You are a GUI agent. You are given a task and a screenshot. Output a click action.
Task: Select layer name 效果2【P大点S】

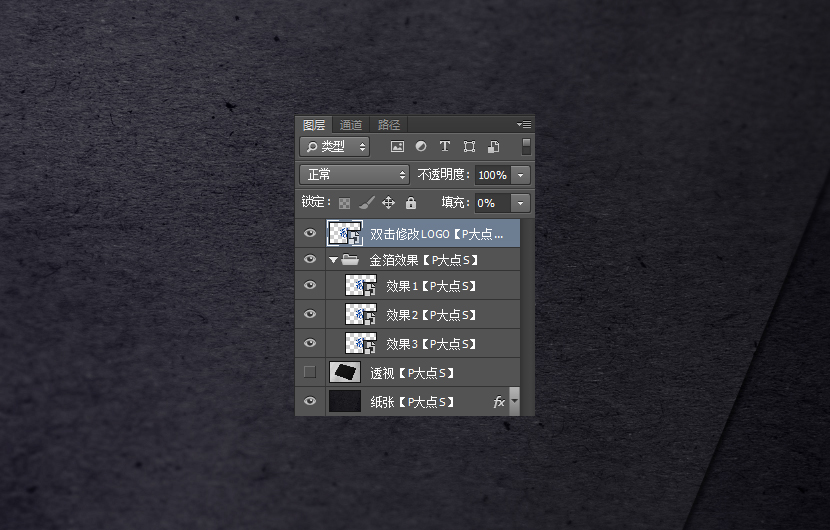(x=431, y=316)
